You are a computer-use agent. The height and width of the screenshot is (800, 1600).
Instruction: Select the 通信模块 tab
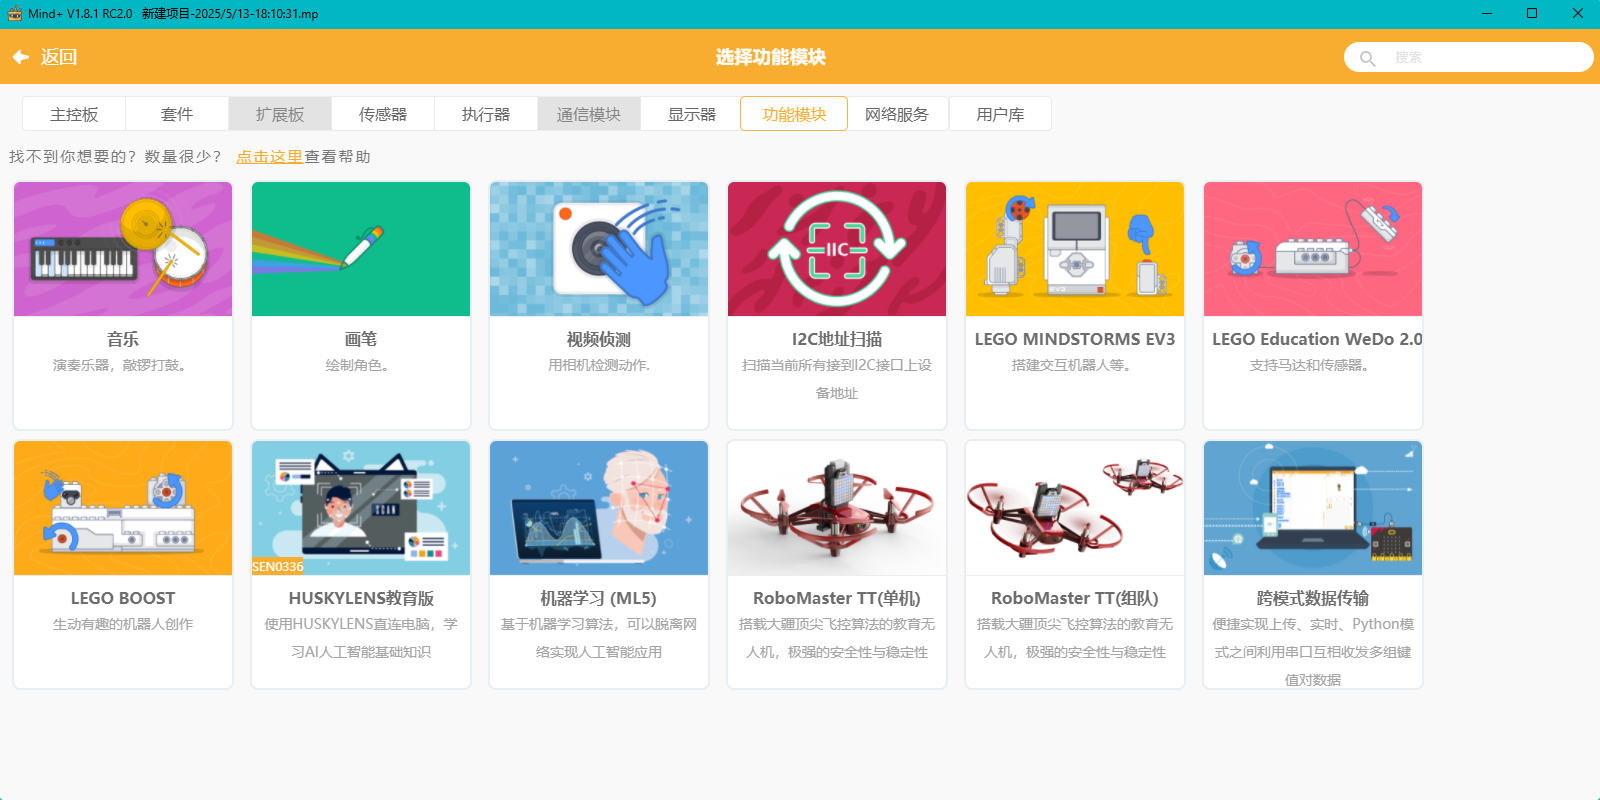(589, 114)
